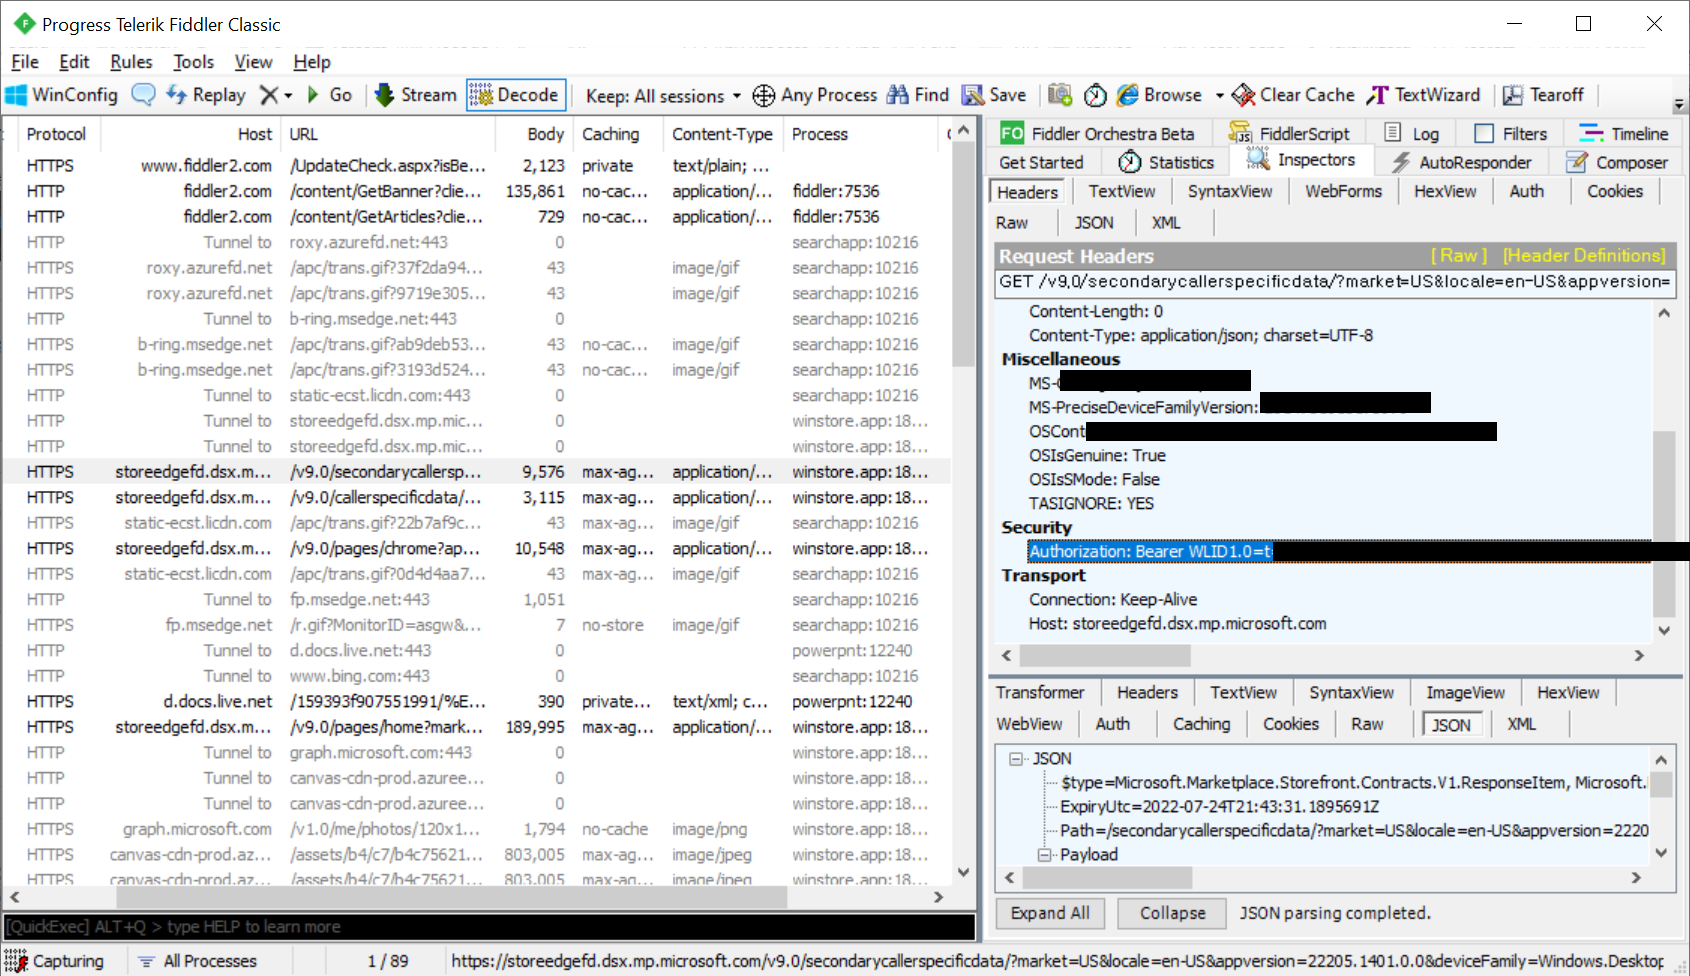
Task: Open the File menu
Action: tap(25, 62)
